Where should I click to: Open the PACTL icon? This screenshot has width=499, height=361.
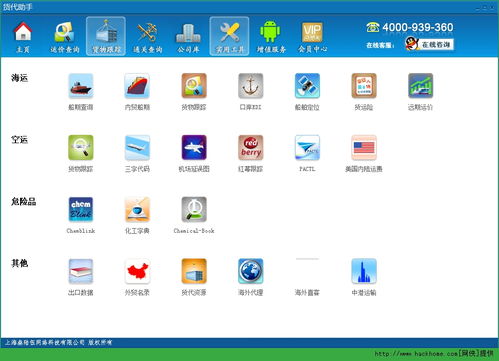307,147
